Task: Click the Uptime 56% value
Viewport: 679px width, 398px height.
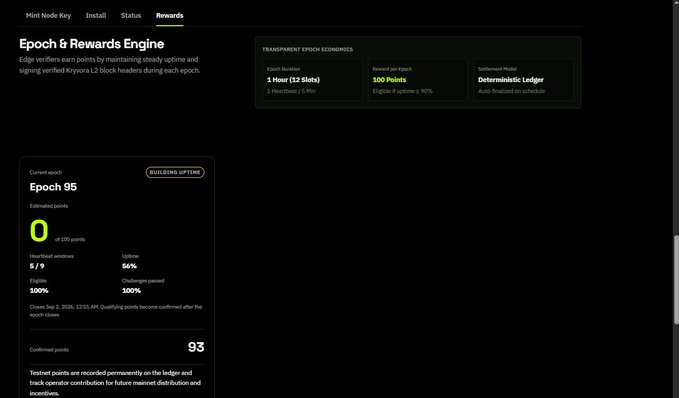Action: click(x=129, y=266)
